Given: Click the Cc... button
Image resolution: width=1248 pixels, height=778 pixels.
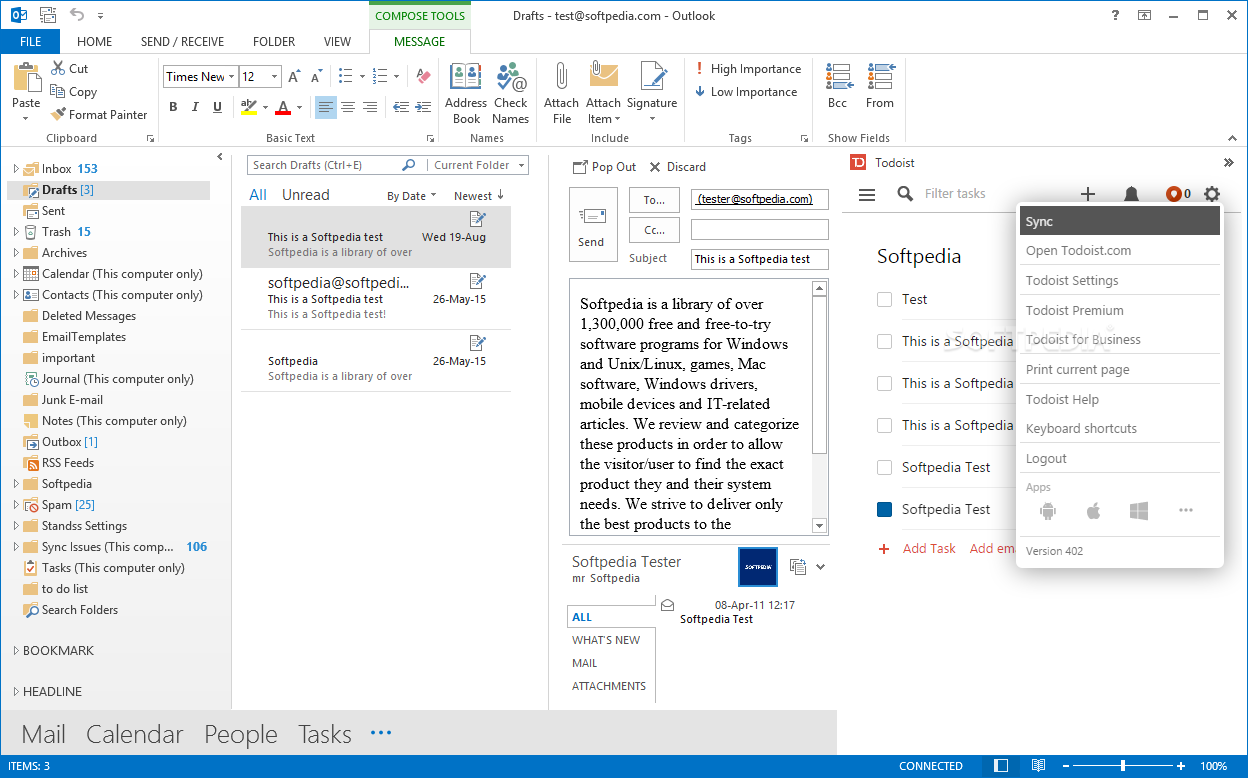Looking at the screenshot, I should tap(654, 230).
